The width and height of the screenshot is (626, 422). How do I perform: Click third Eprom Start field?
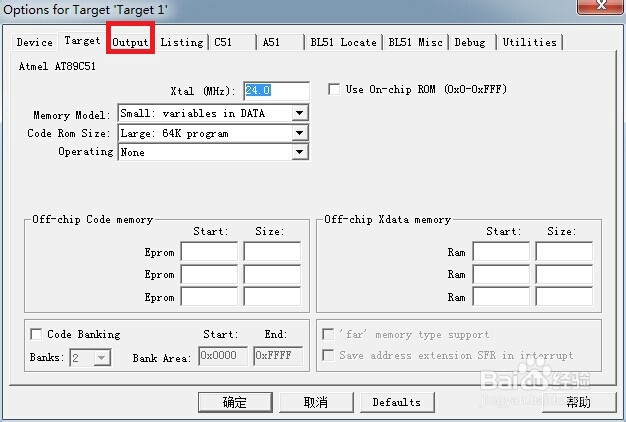209,297
